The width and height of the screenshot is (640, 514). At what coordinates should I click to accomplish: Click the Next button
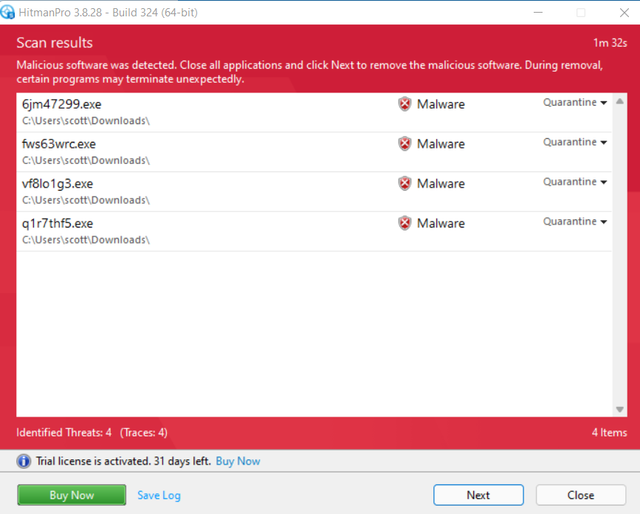click(x=478, y=495)
